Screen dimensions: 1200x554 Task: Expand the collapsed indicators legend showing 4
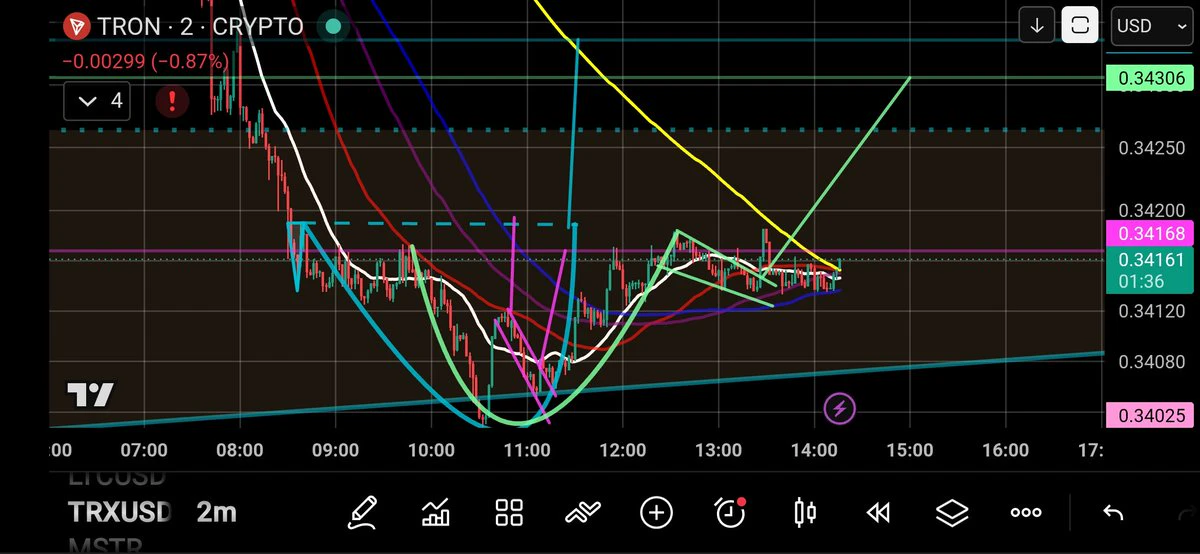[x=97, y=101]
